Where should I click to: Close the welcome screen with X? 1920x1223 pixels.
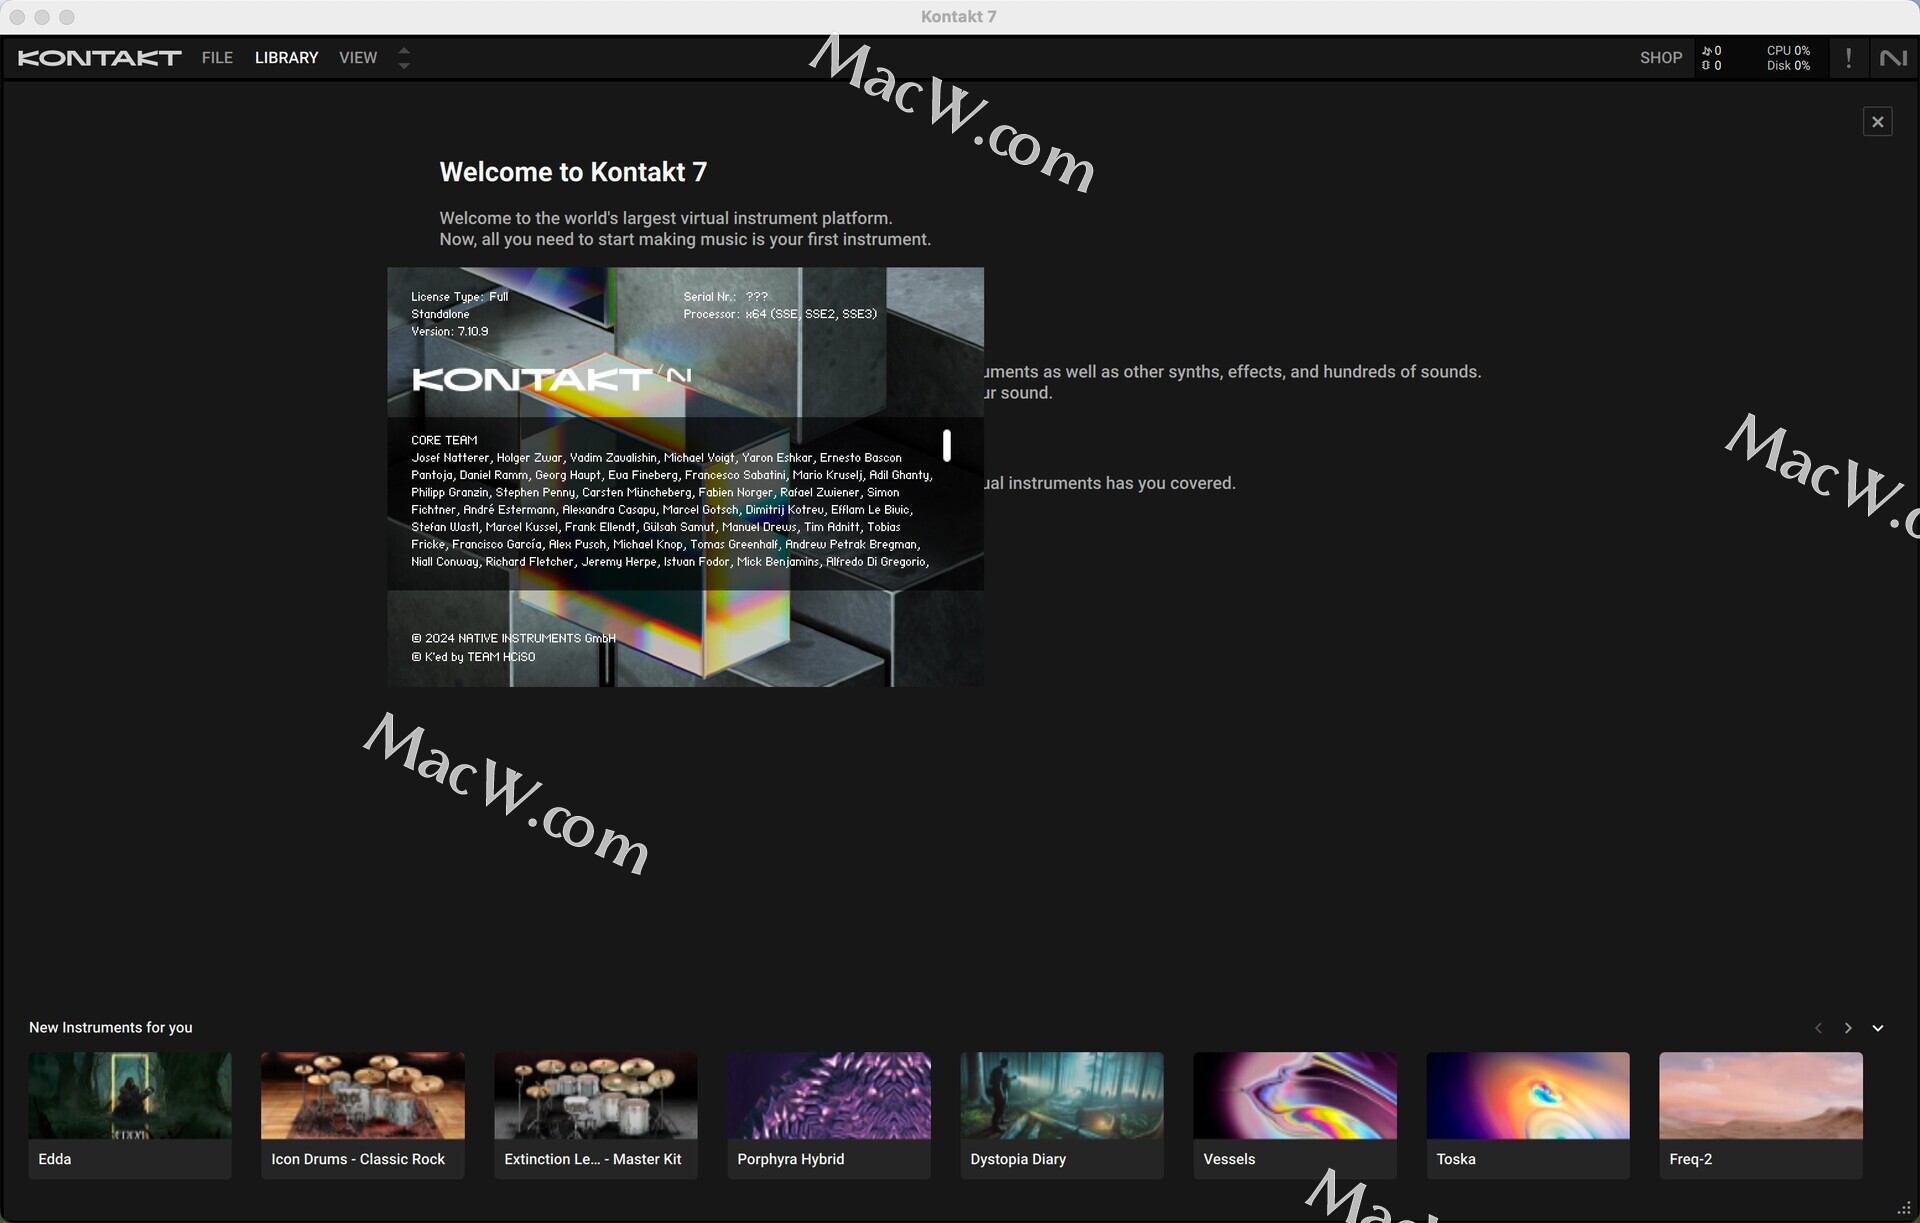[1877, 122]
